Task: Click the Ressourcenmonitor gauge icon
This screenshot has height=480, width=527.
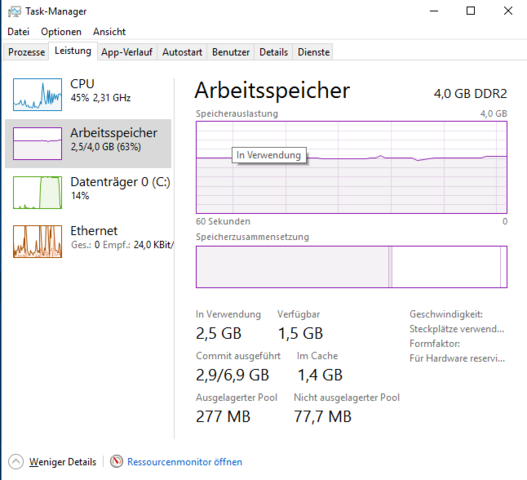Action: click(x=116, y=461)
